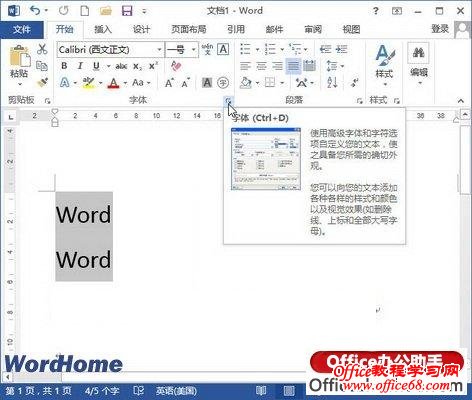Image resolution: width=472 pixels, height=400 pixels.
Task: Click the Phonetic Guide wén icon
Action: (207, 49)
